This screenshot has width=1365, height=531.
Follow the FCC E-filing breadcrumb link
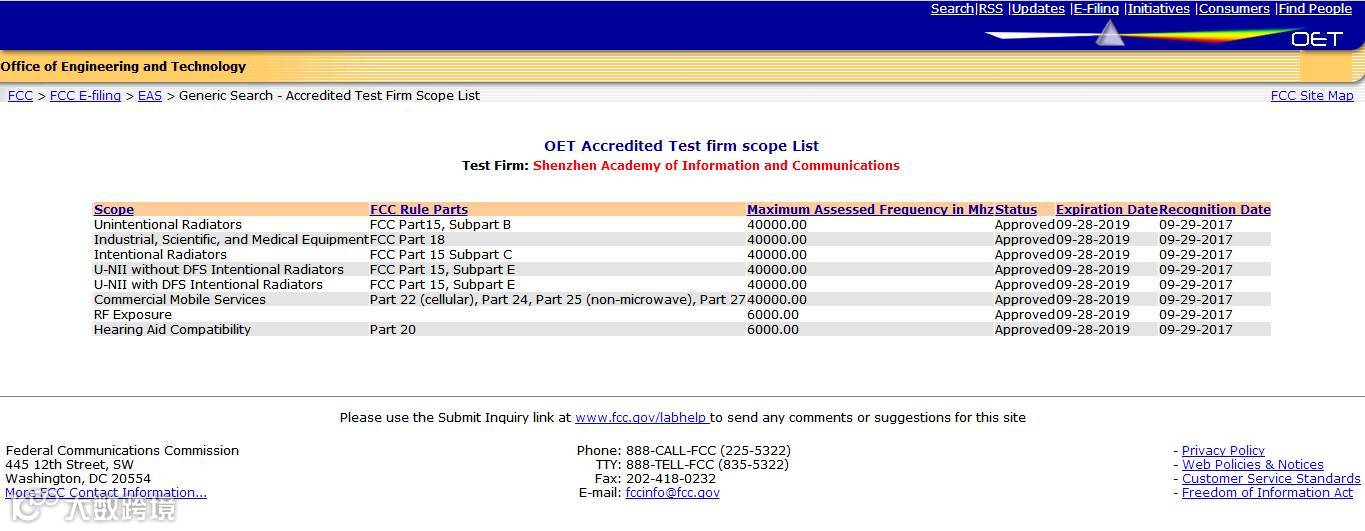[x=85, y=96]
